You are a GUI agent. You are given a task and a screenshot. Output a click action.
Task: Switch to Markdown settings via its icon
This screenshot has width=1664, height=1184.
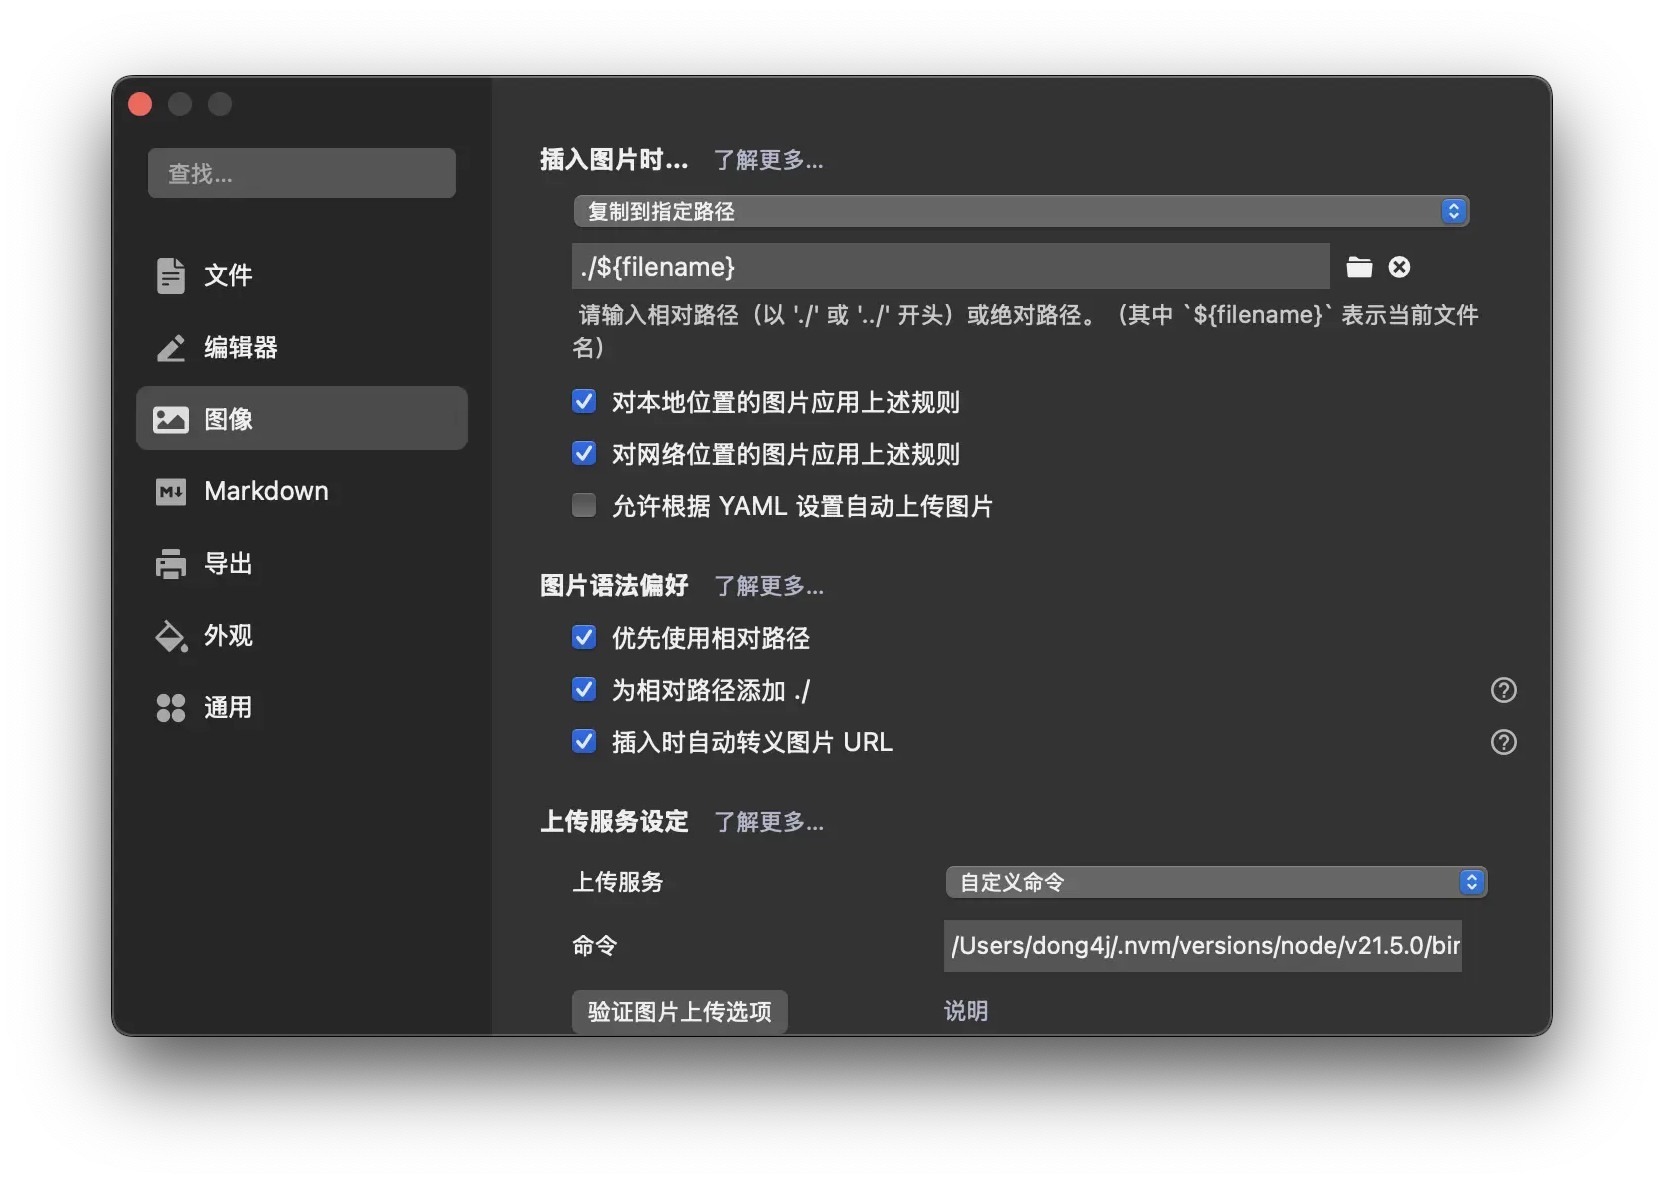[171, 491]
